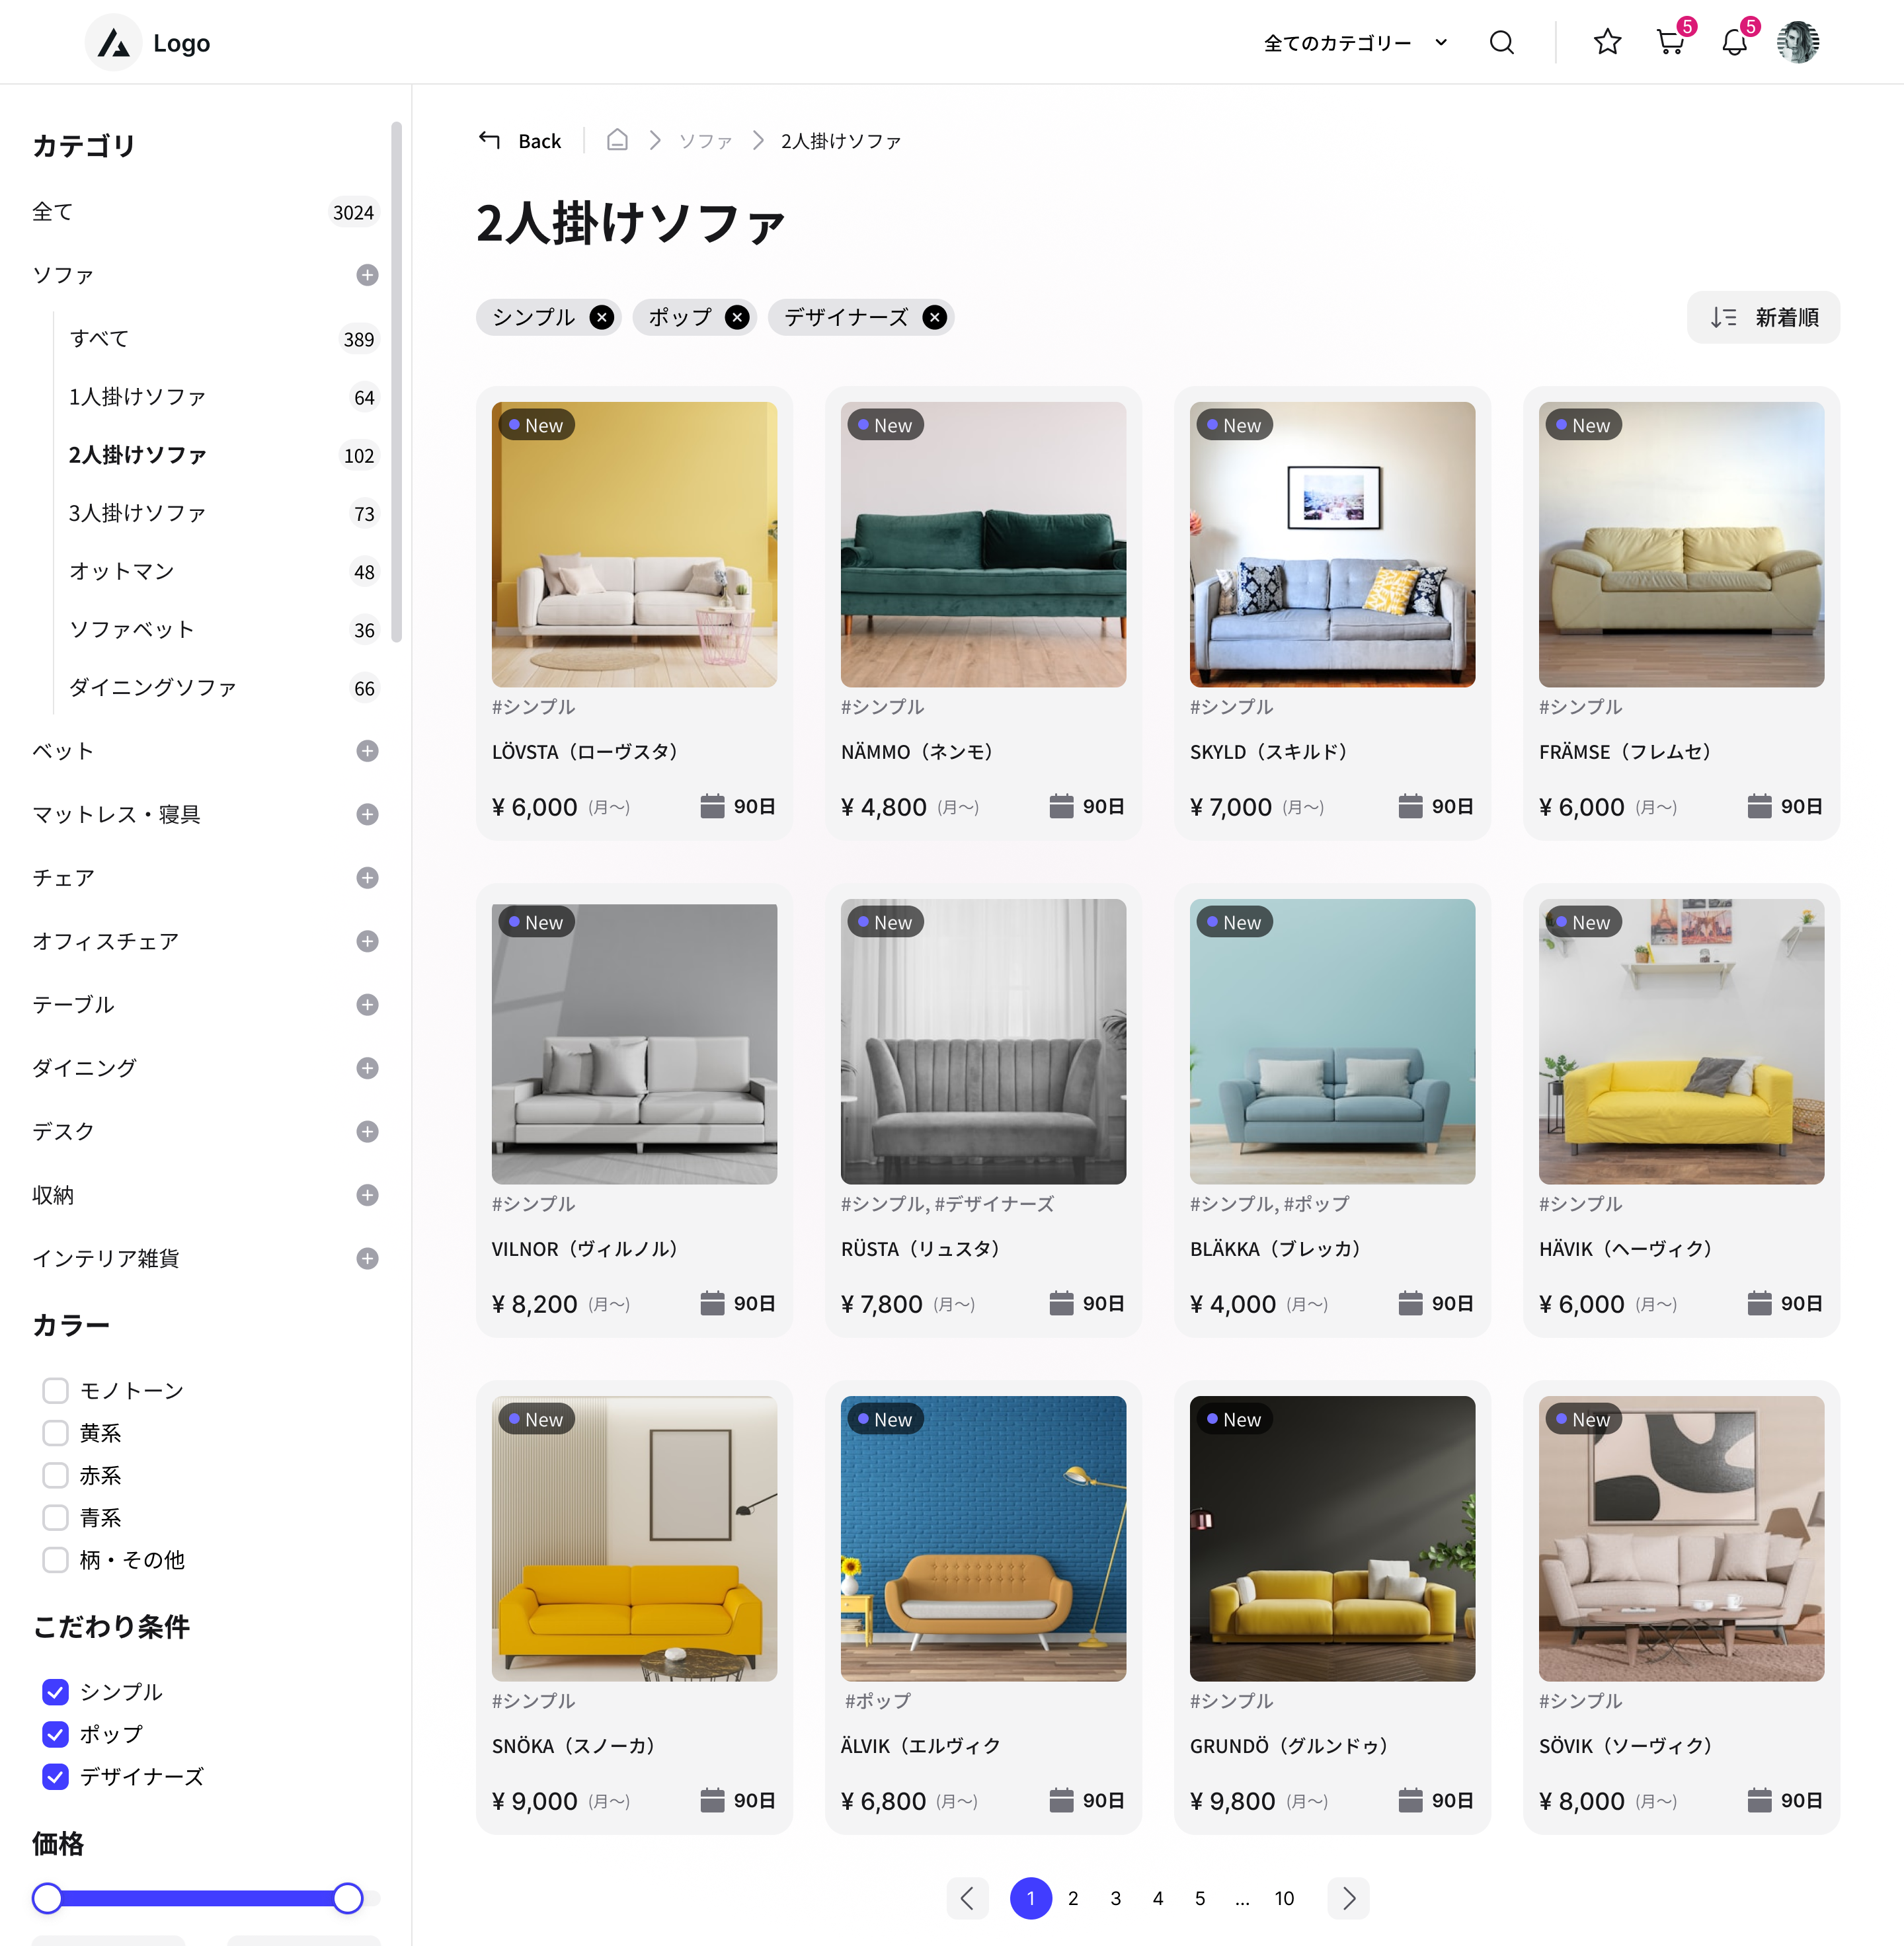
Task: Click the Back arrow icon
Action: click(x=489, y=140)
